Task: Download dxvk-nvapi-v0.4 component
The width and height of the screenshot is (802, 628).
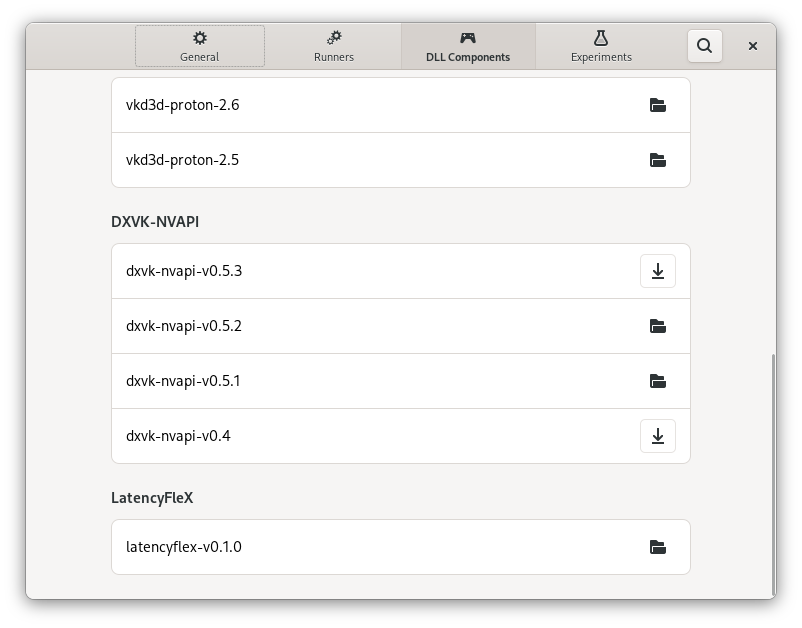Action: click(658, 436)
